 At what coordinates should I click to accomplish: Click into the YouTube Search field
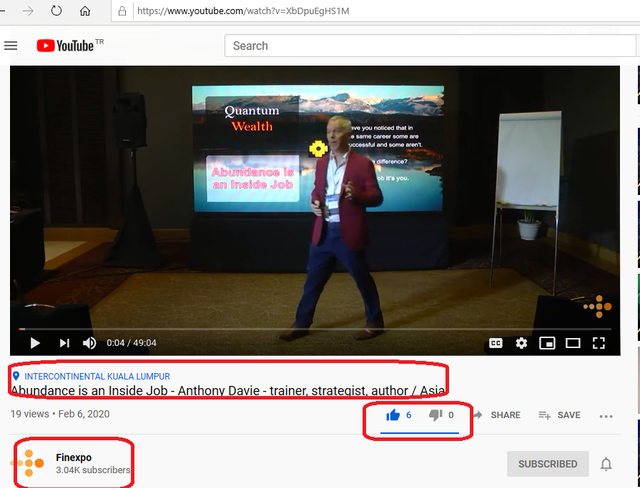[x=429, y=46]
